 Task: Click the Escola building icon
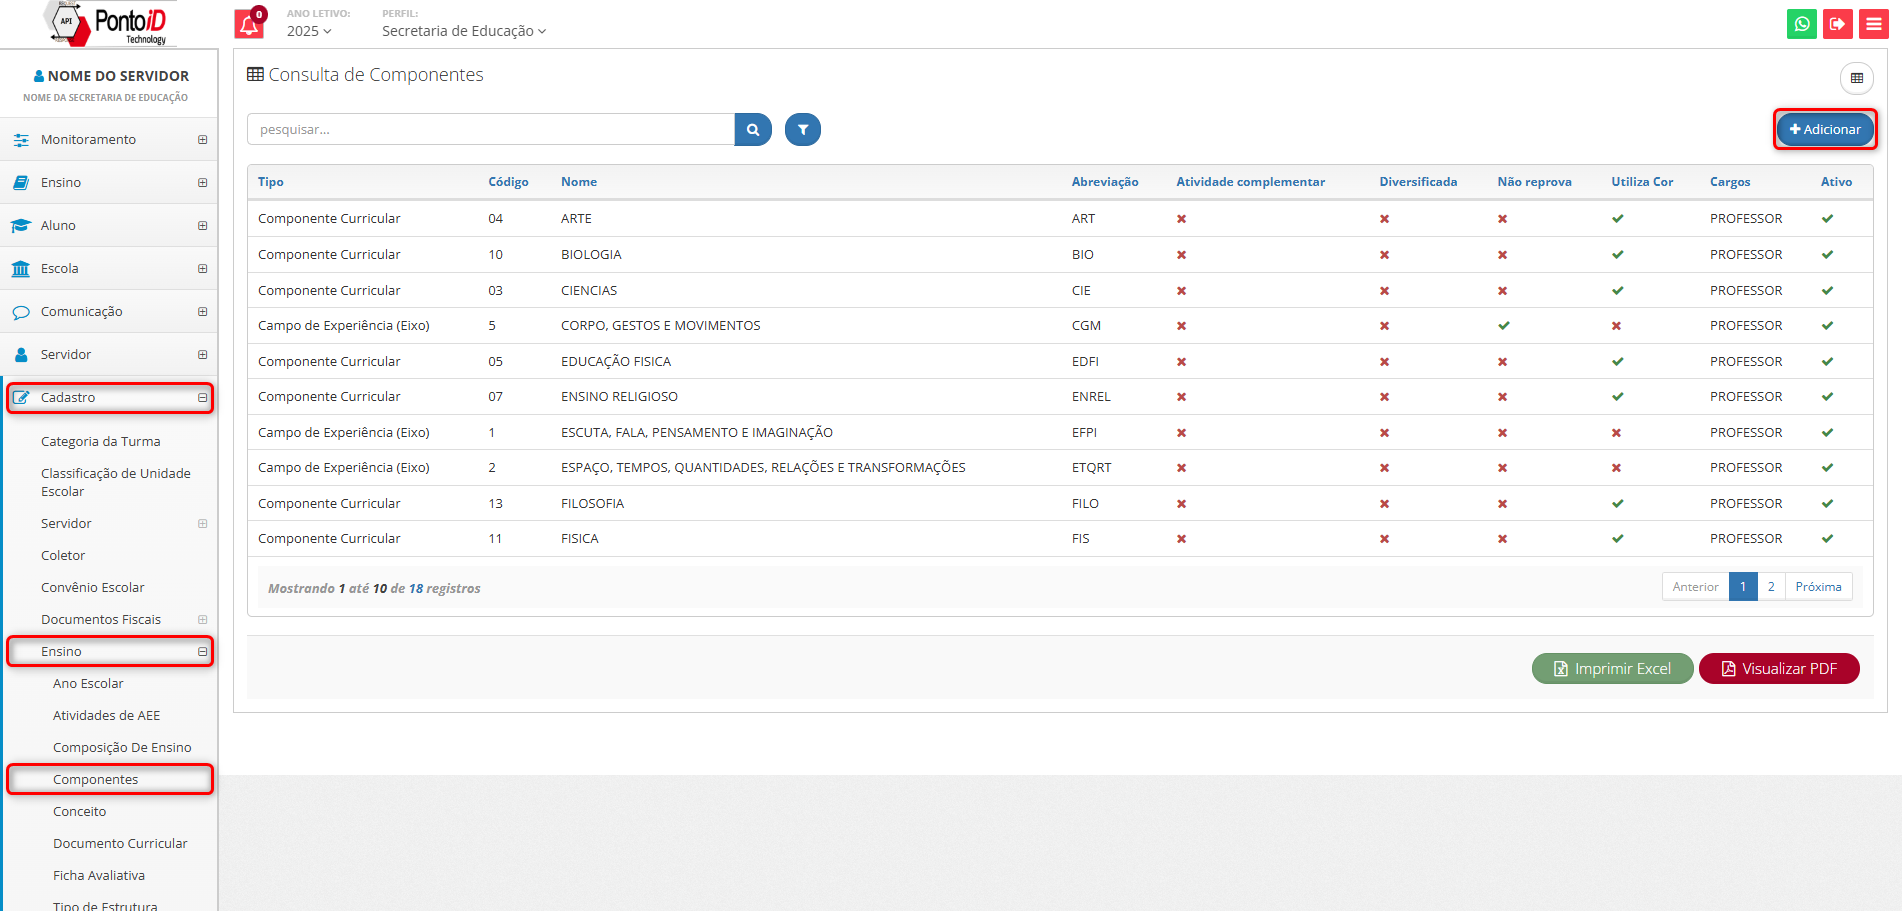(x=21, y=269)
